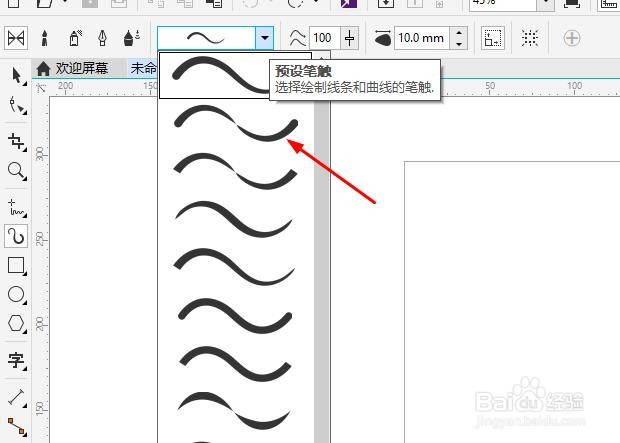Decrease stroke width with down arrow

(459, 44)
